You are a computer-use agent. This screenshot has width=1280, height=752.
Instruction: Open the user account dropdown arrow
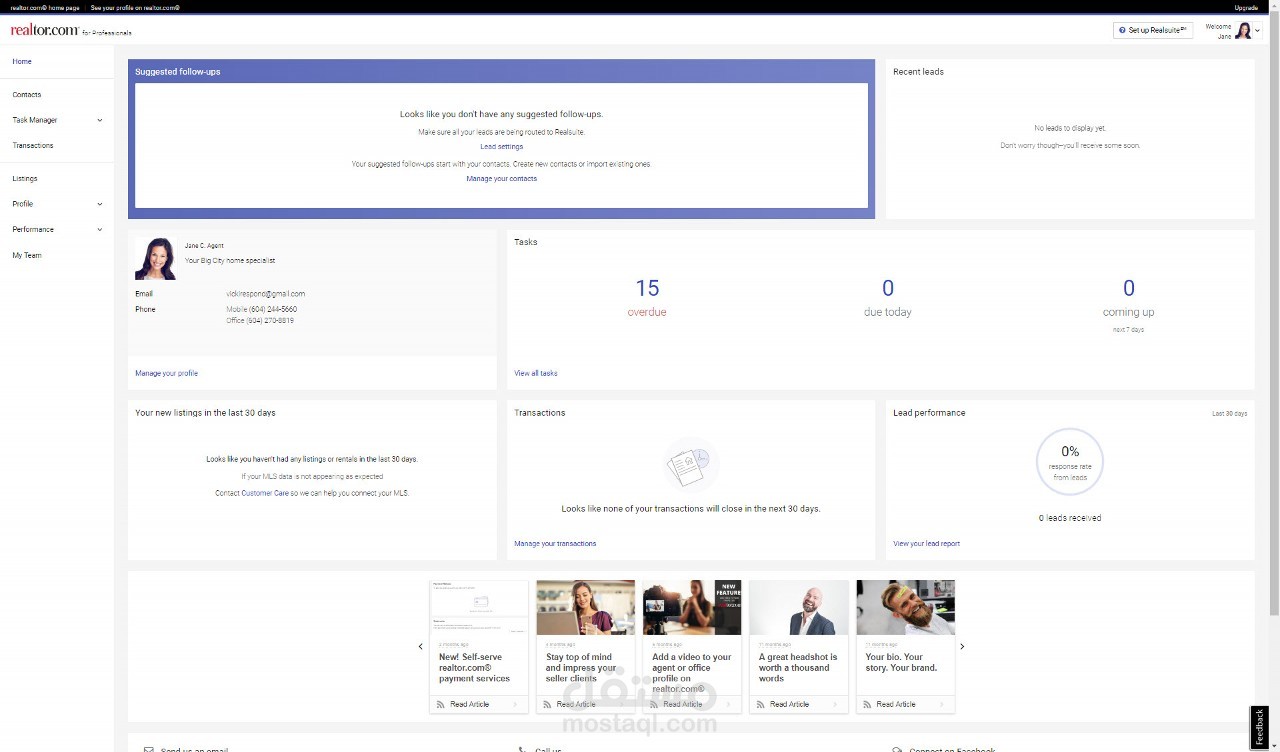pyautogui.click(x=1258, y=31)
